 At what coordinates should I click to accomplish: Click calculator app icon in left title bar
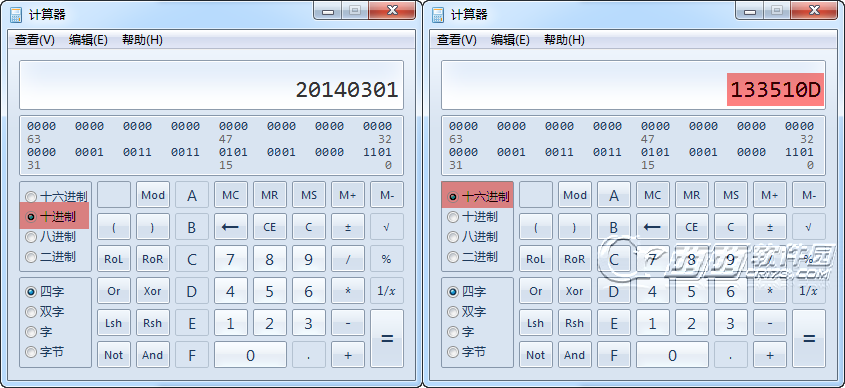16,14
